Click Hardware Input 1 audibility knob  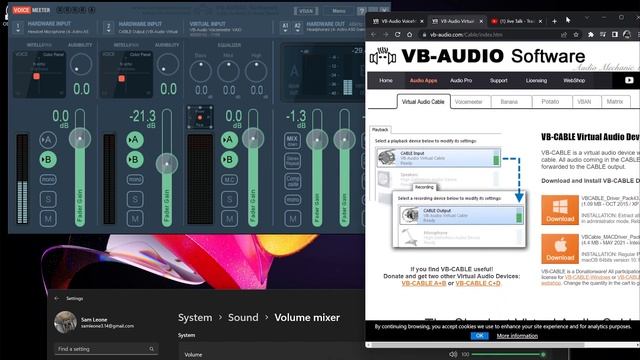[81, 64]
